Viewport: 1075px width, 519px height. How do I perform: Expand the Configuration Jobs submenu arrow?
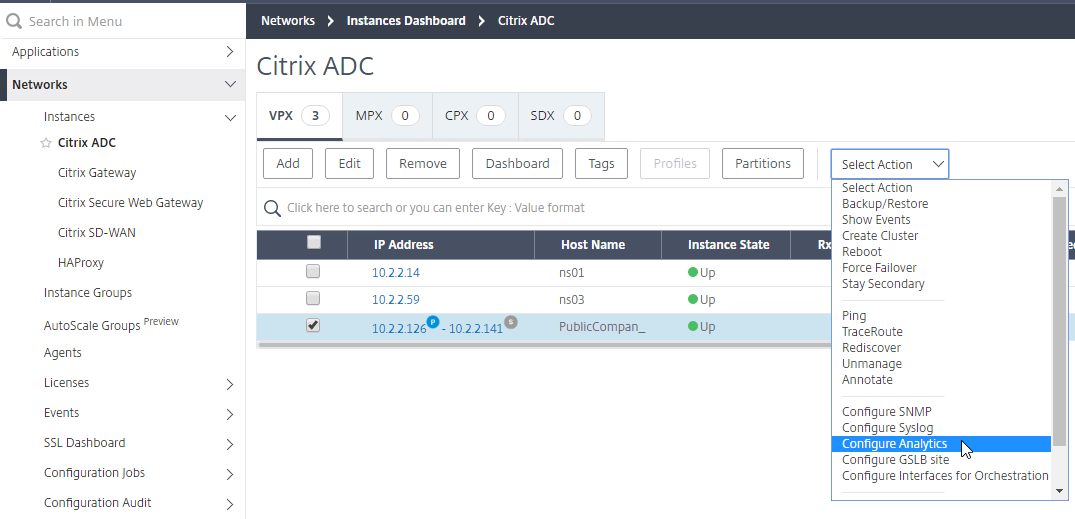pyautogui.click(x=230, y=474)
